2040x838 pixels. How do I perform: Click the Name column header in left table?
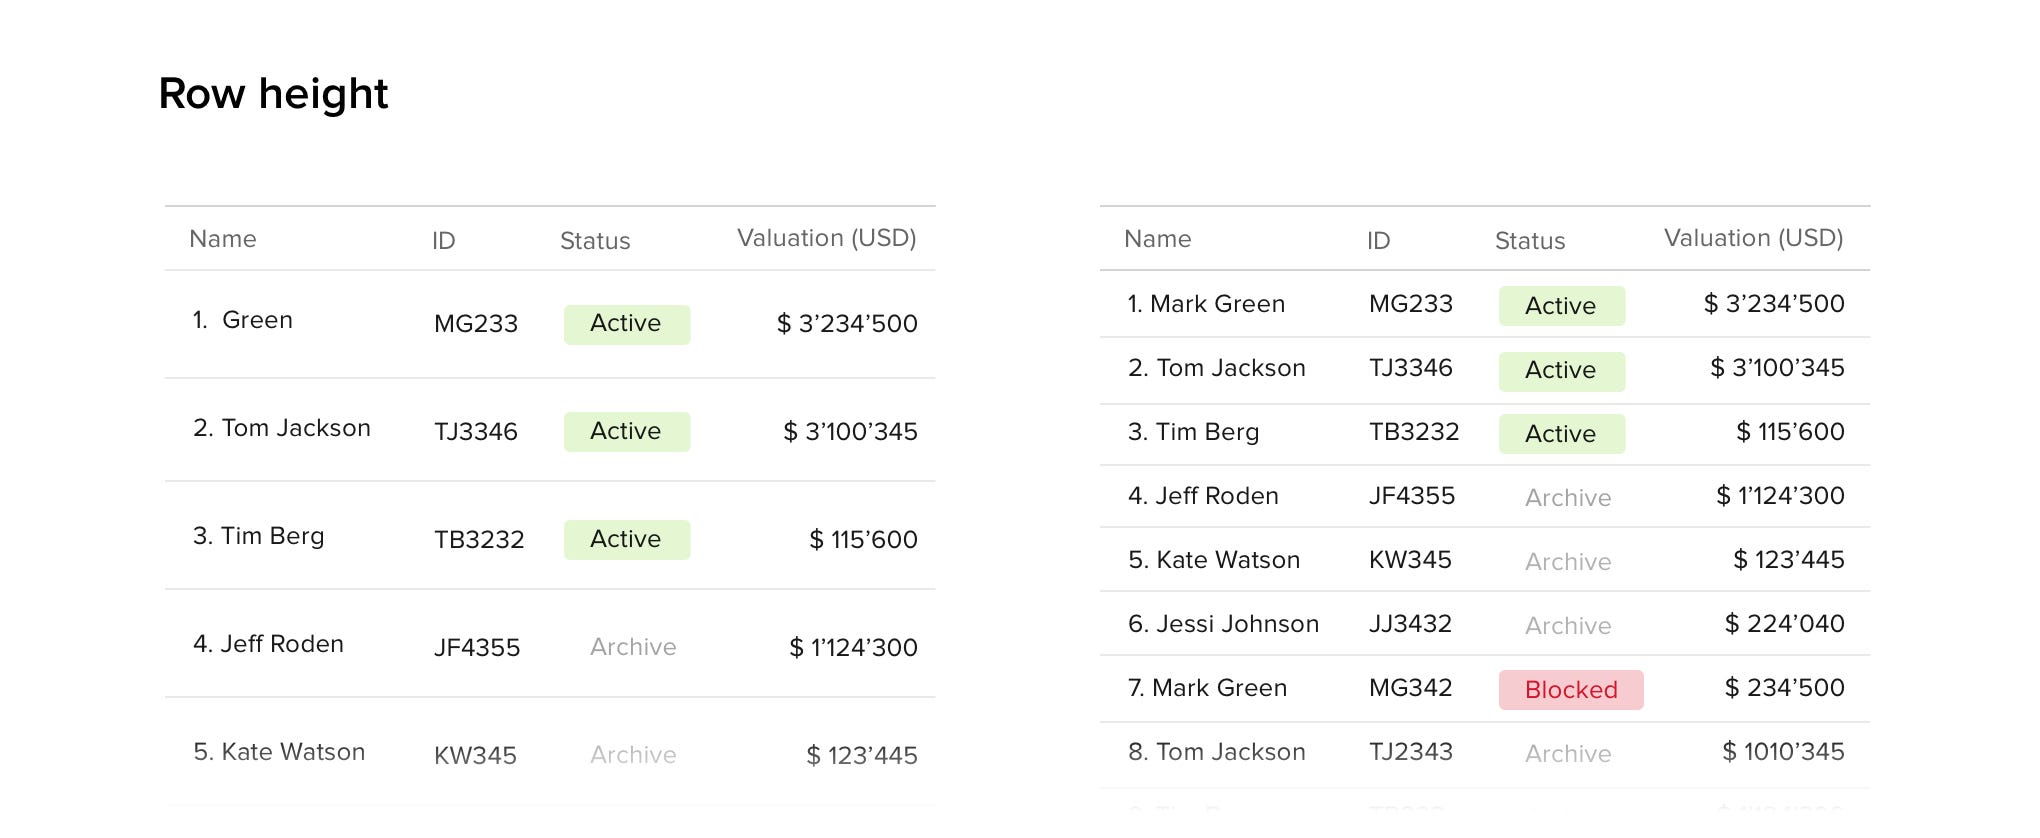[x=222, y=239]
